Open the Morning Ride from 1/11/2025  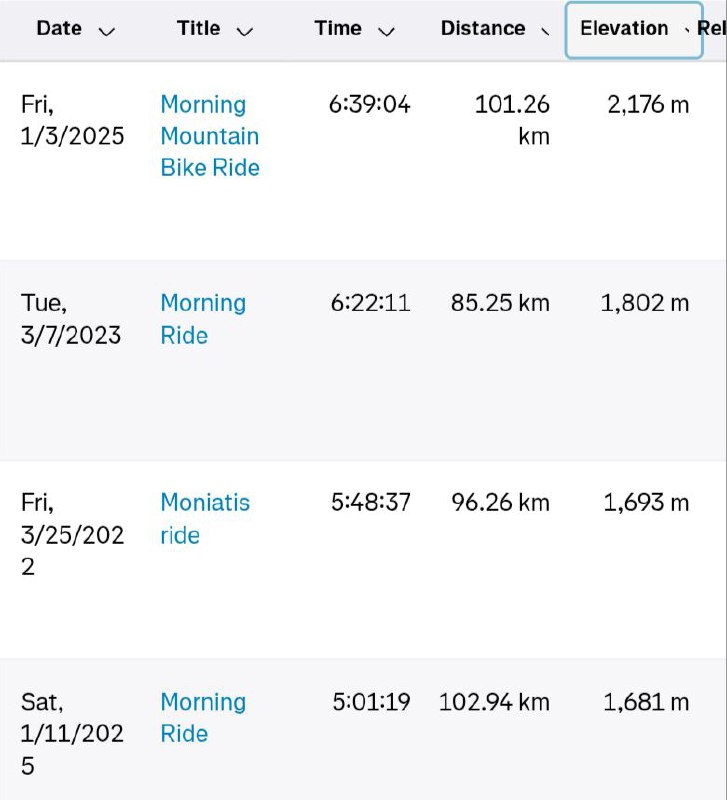point(203,717)
